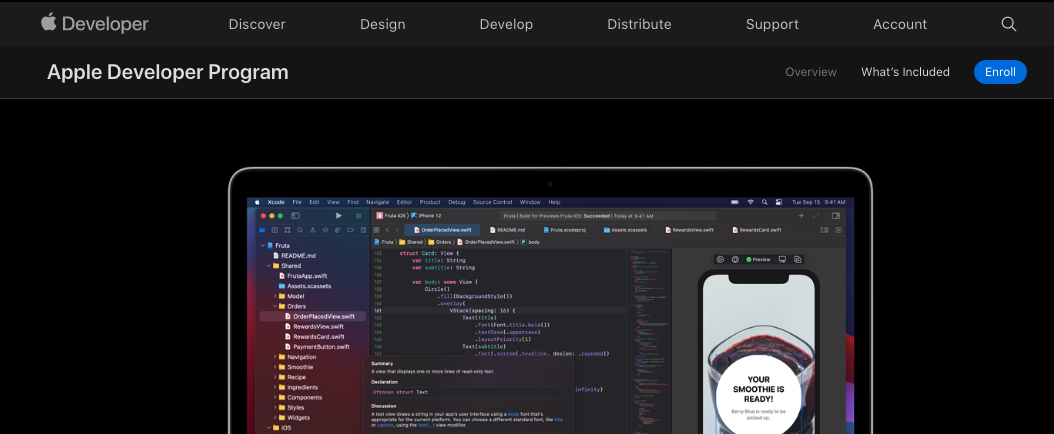Open the Design navigation menu

coord(382,24)
